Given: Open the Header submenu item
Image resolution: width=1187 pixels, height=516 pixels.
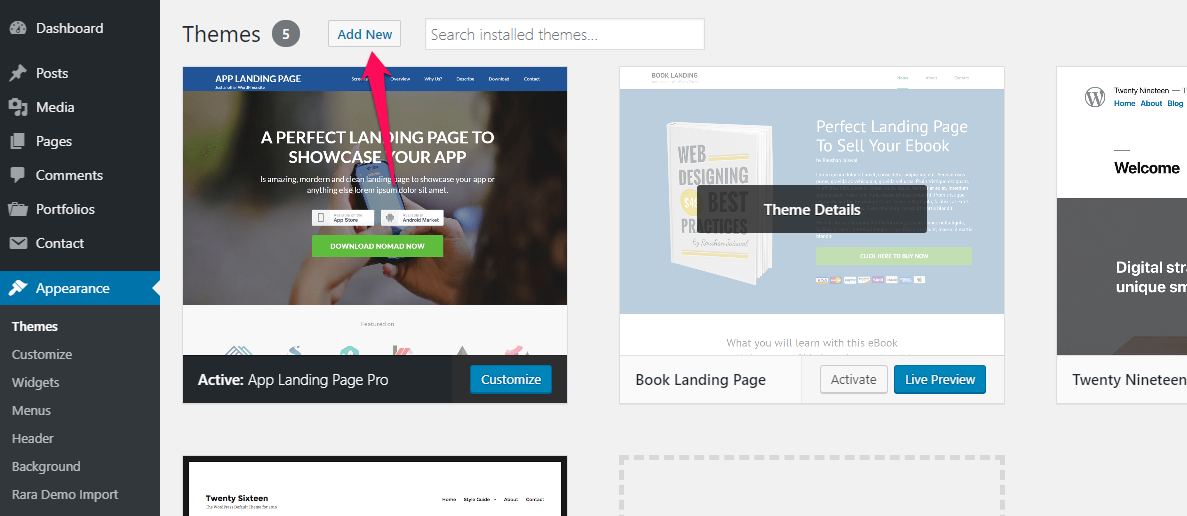Looking at the screenshot, I should click(x=33, y=439).
